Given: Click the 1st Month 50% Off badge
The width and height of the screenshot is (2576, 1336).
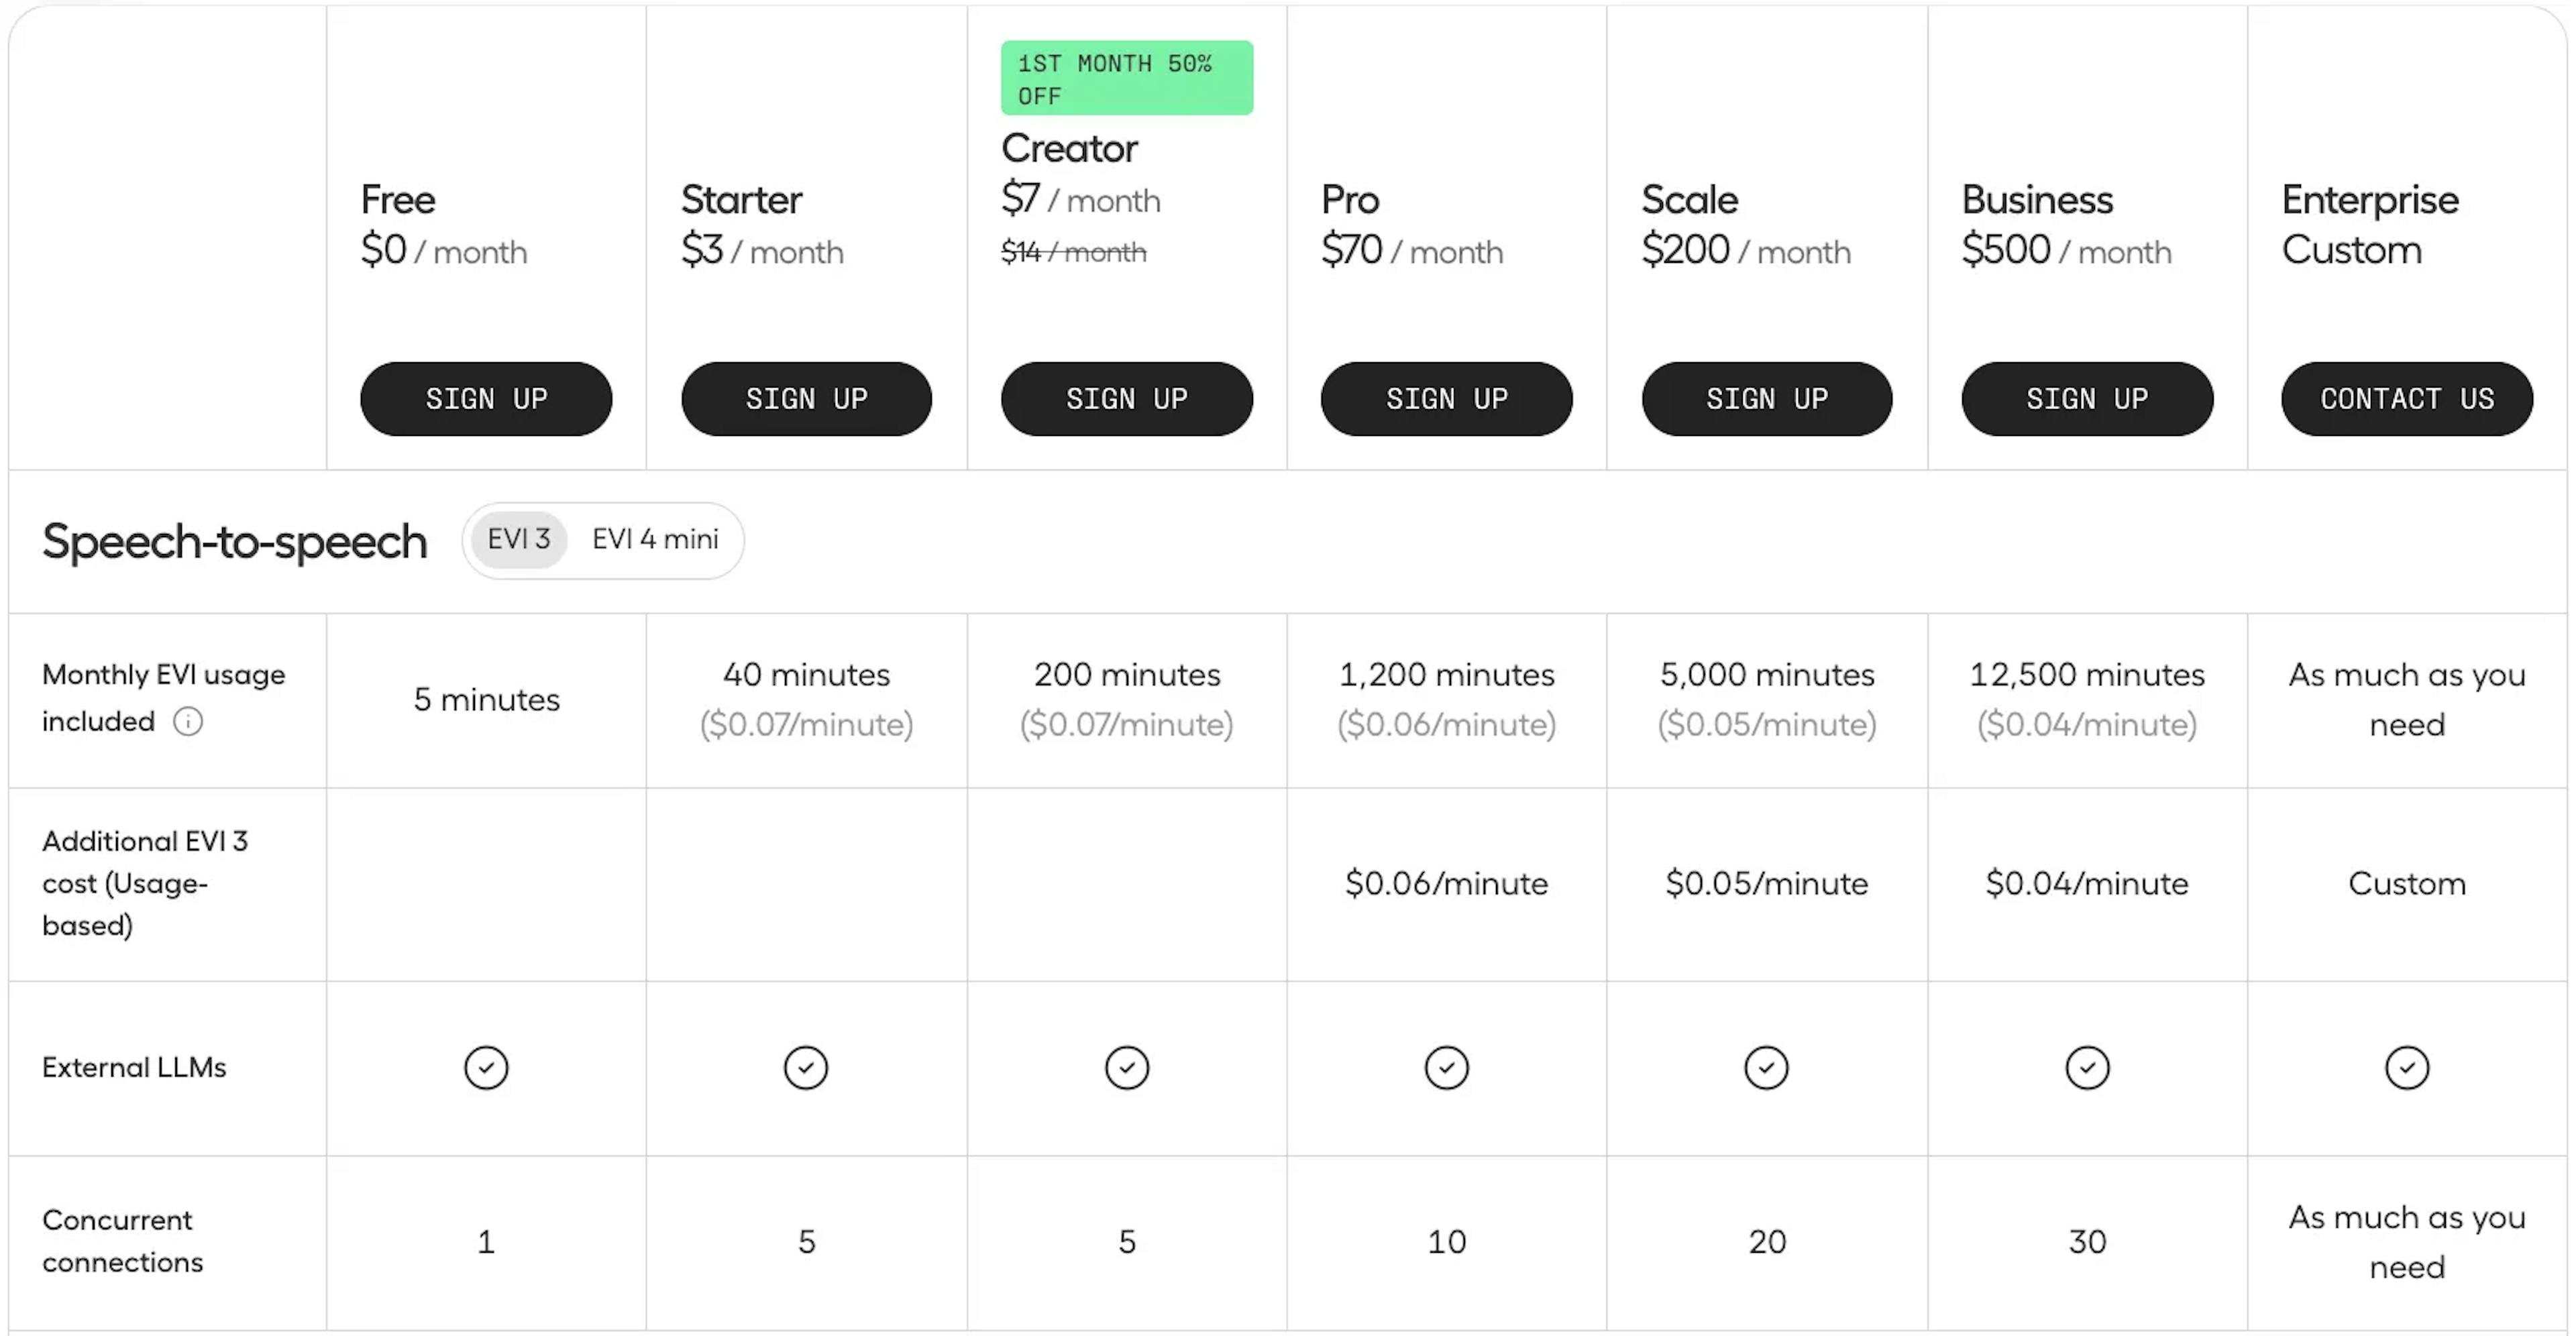Looking at the screenshot, I should point(1126,77).
